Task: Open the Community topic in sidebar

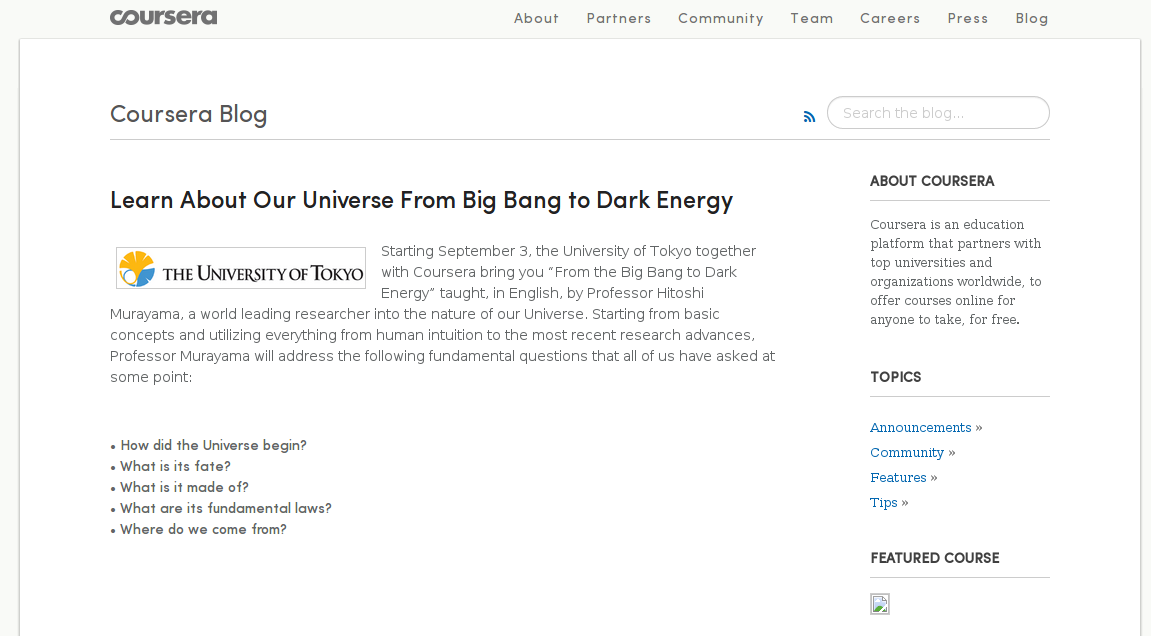Action: pos(907,452)
